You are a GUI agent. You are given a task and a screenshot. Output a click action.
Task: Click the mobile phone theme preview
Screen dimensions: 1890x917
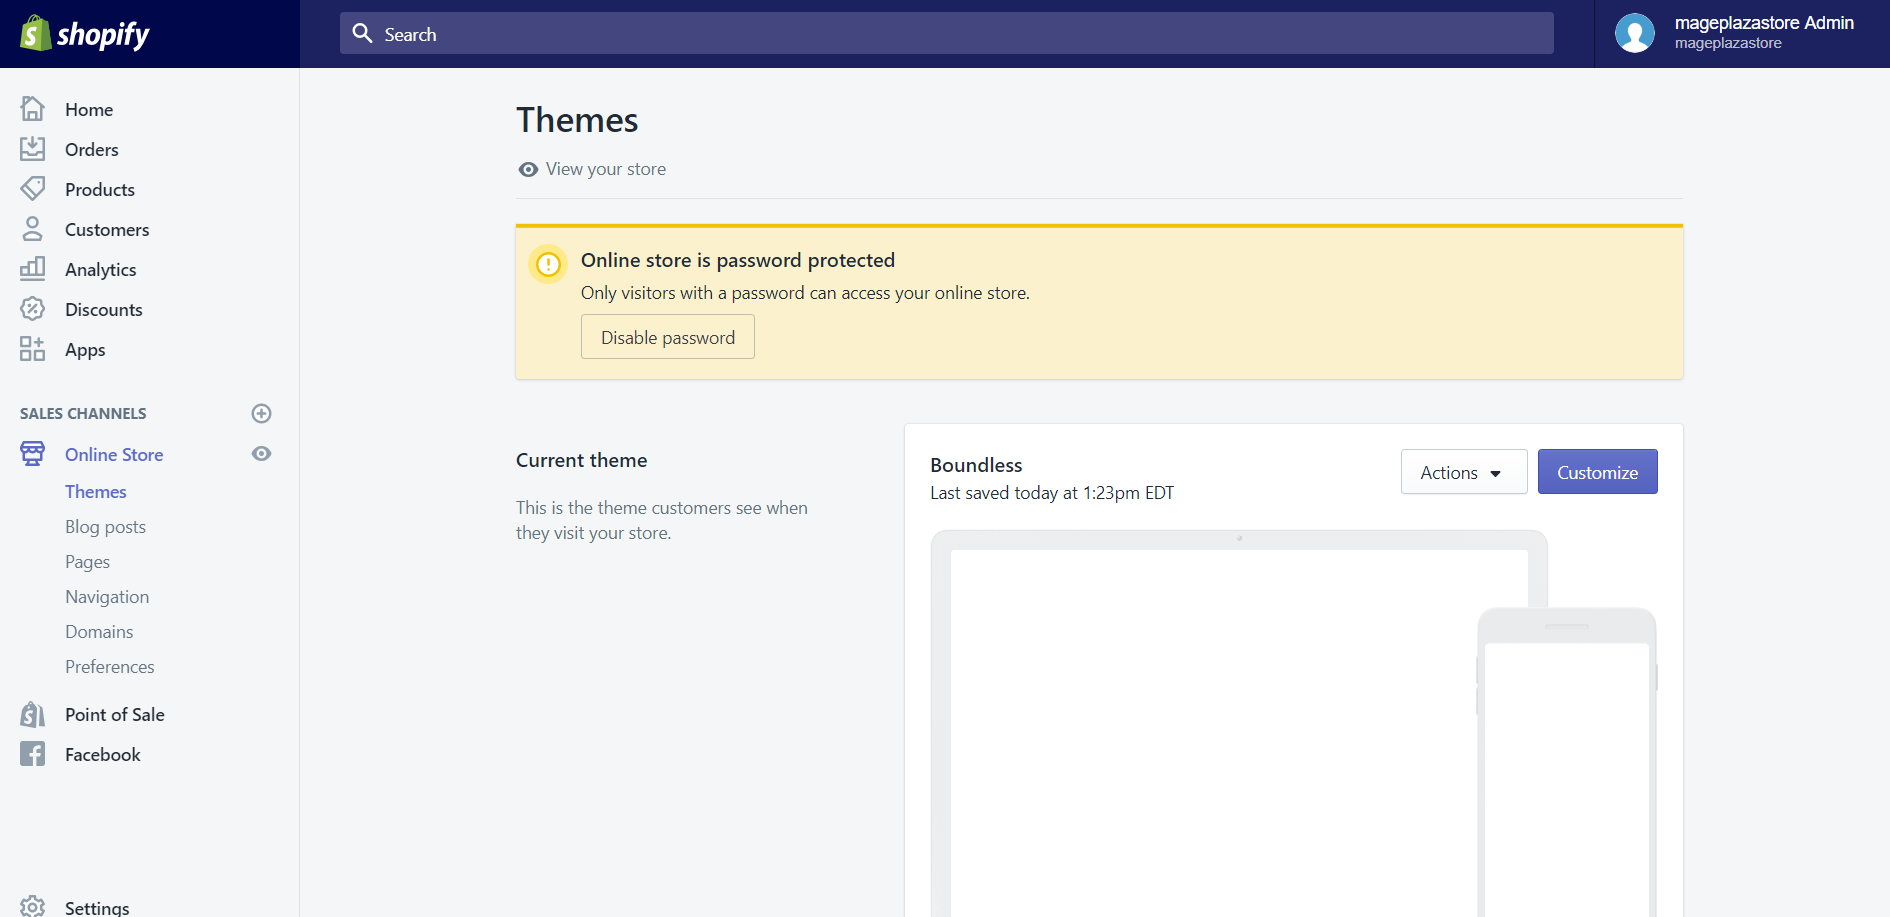[1567, 762]
